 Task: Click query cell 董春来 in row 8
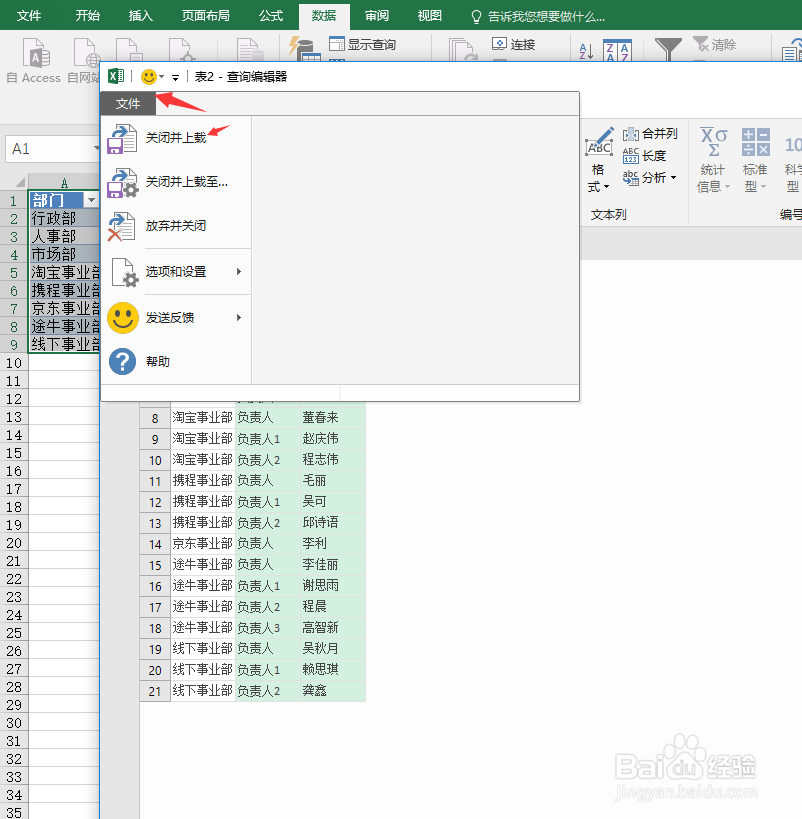[332, 418]
